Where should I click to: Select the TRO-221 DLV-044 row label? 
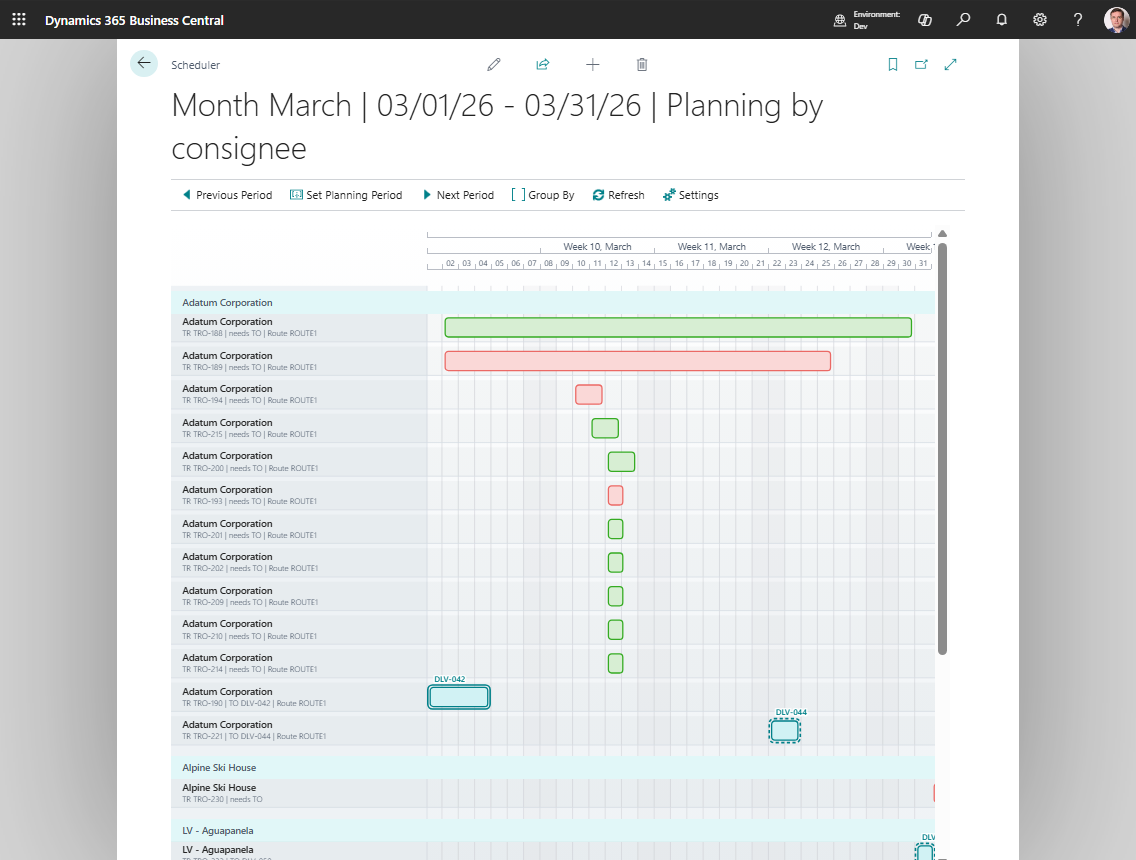(299, 730)
